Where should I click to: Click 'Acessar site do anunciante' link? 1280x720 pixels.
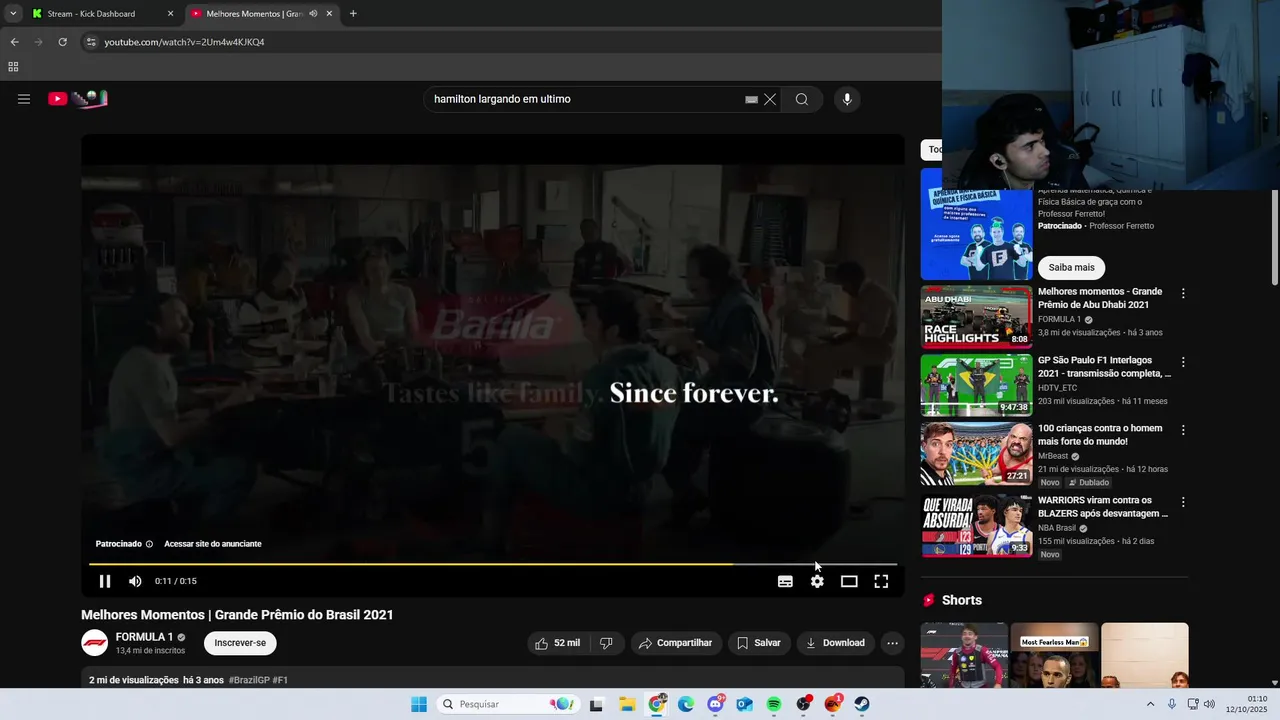[213, 544]
